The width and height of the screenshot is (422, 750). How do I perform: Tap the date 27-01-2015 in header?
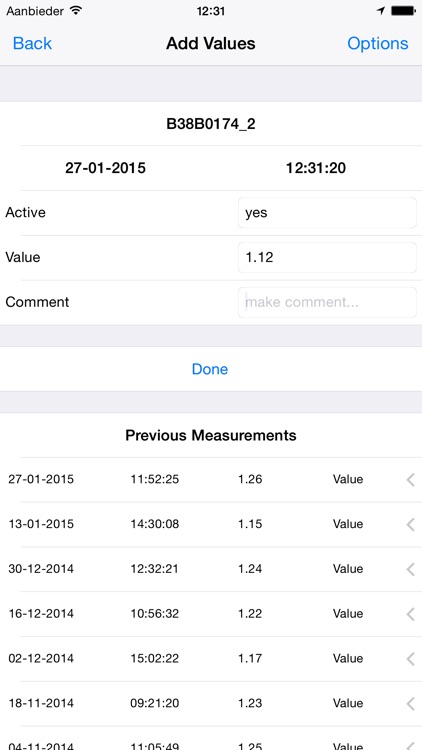(105, 168)
